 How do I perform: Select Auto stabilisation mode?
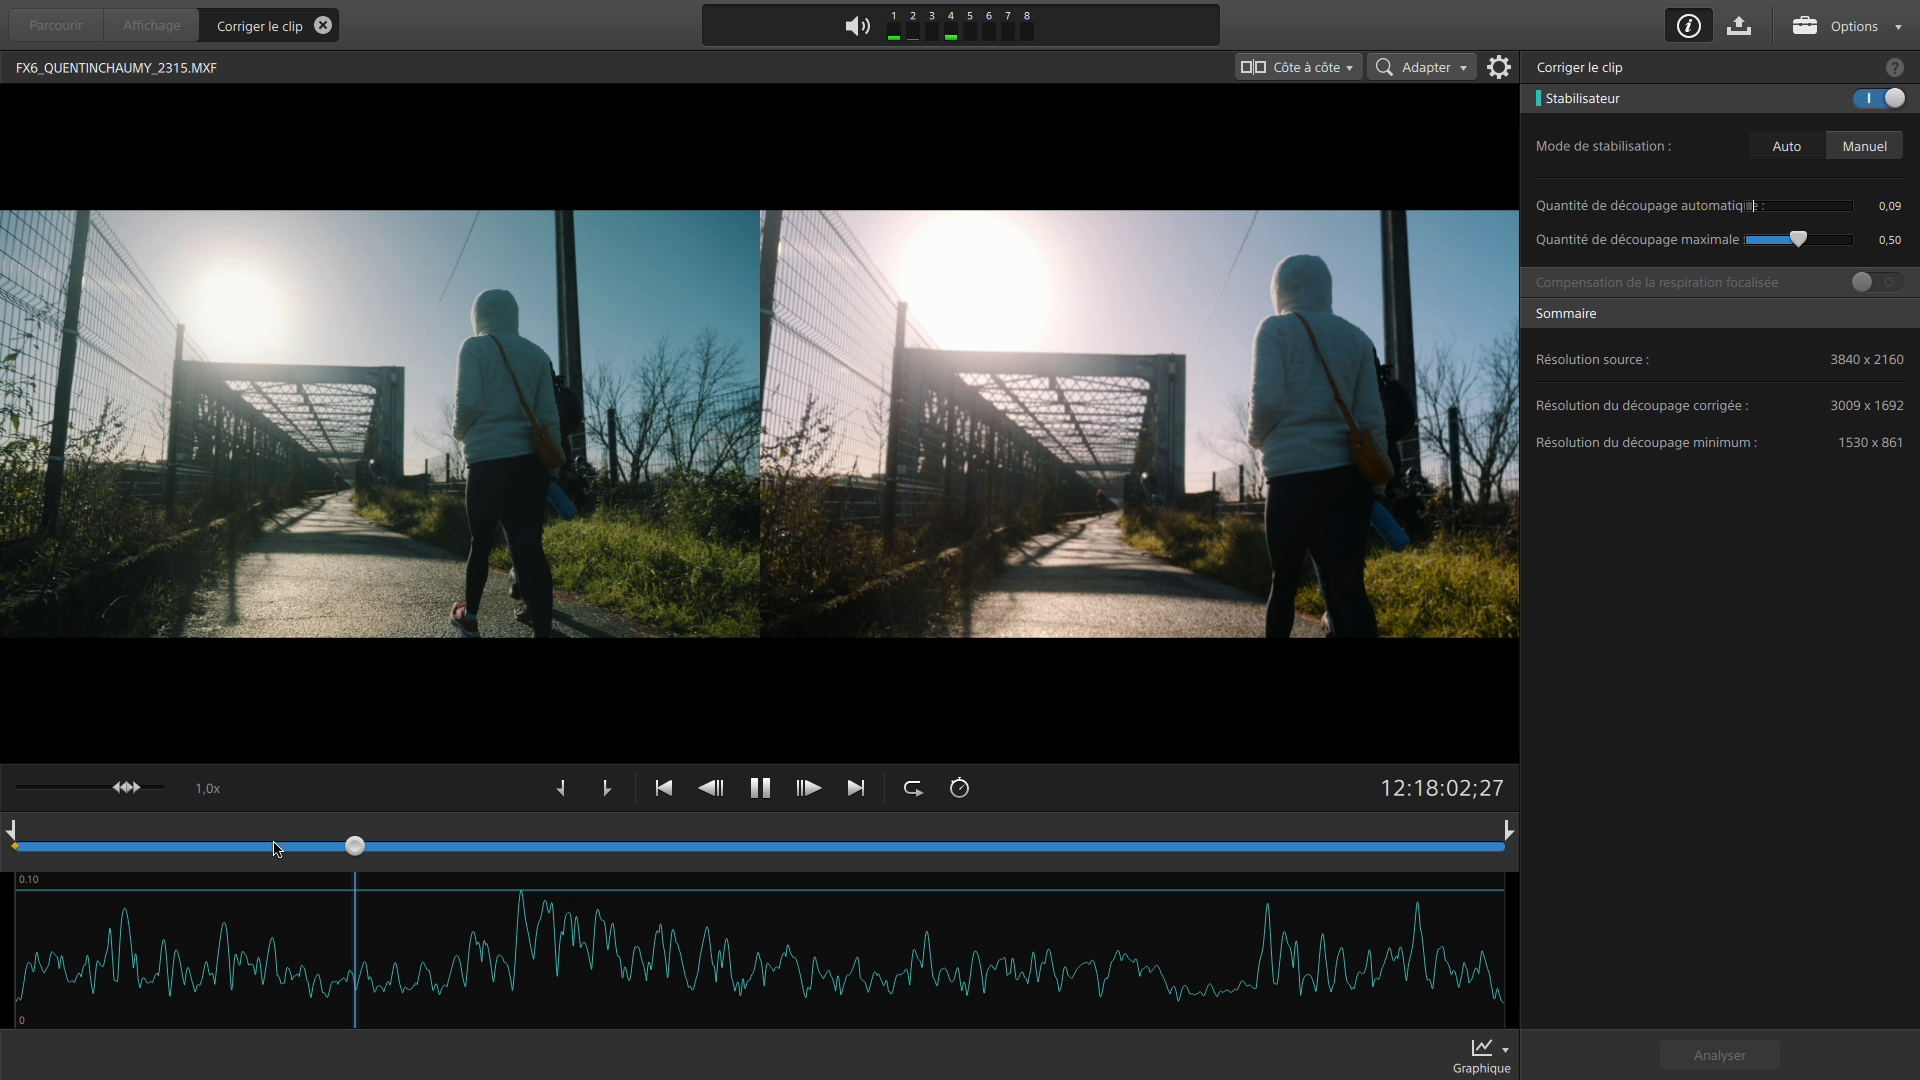[1786, 146]
